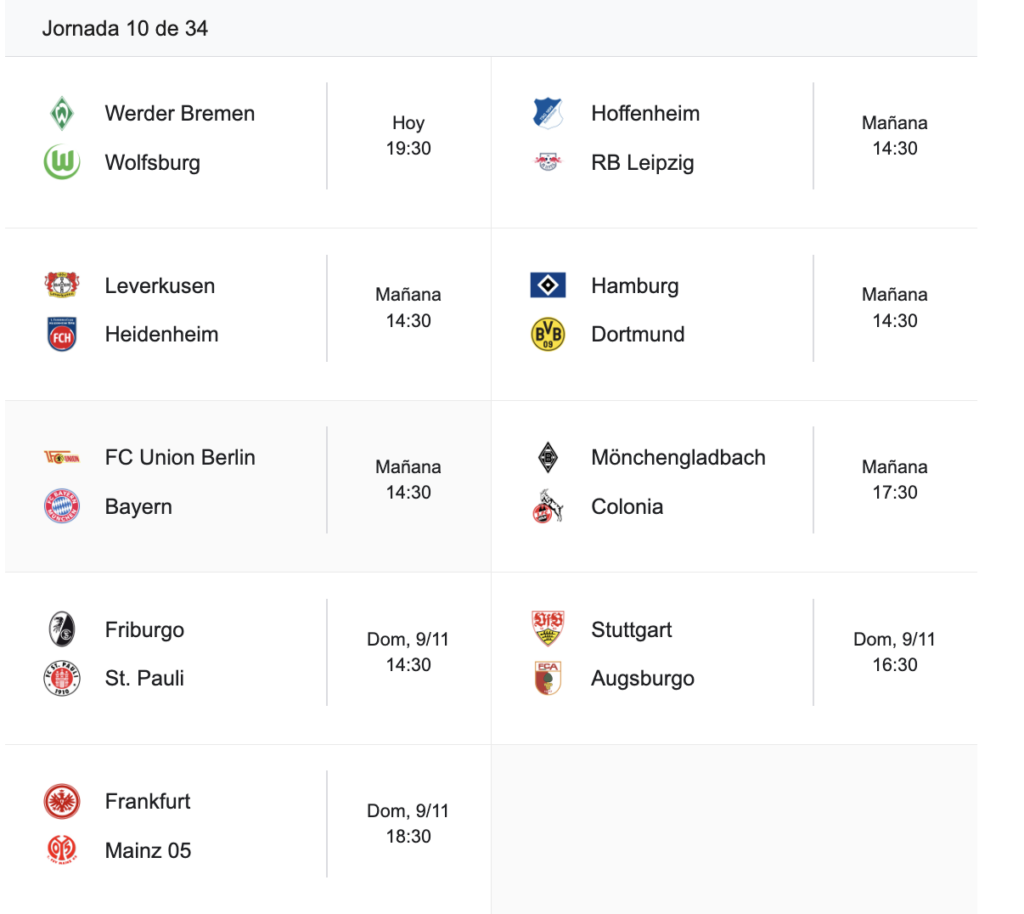Select the Mainz 05 team name
Image resolution: width=1024 pixels, height=914 pixels.
pyautogui.click(x=148, y=850)
